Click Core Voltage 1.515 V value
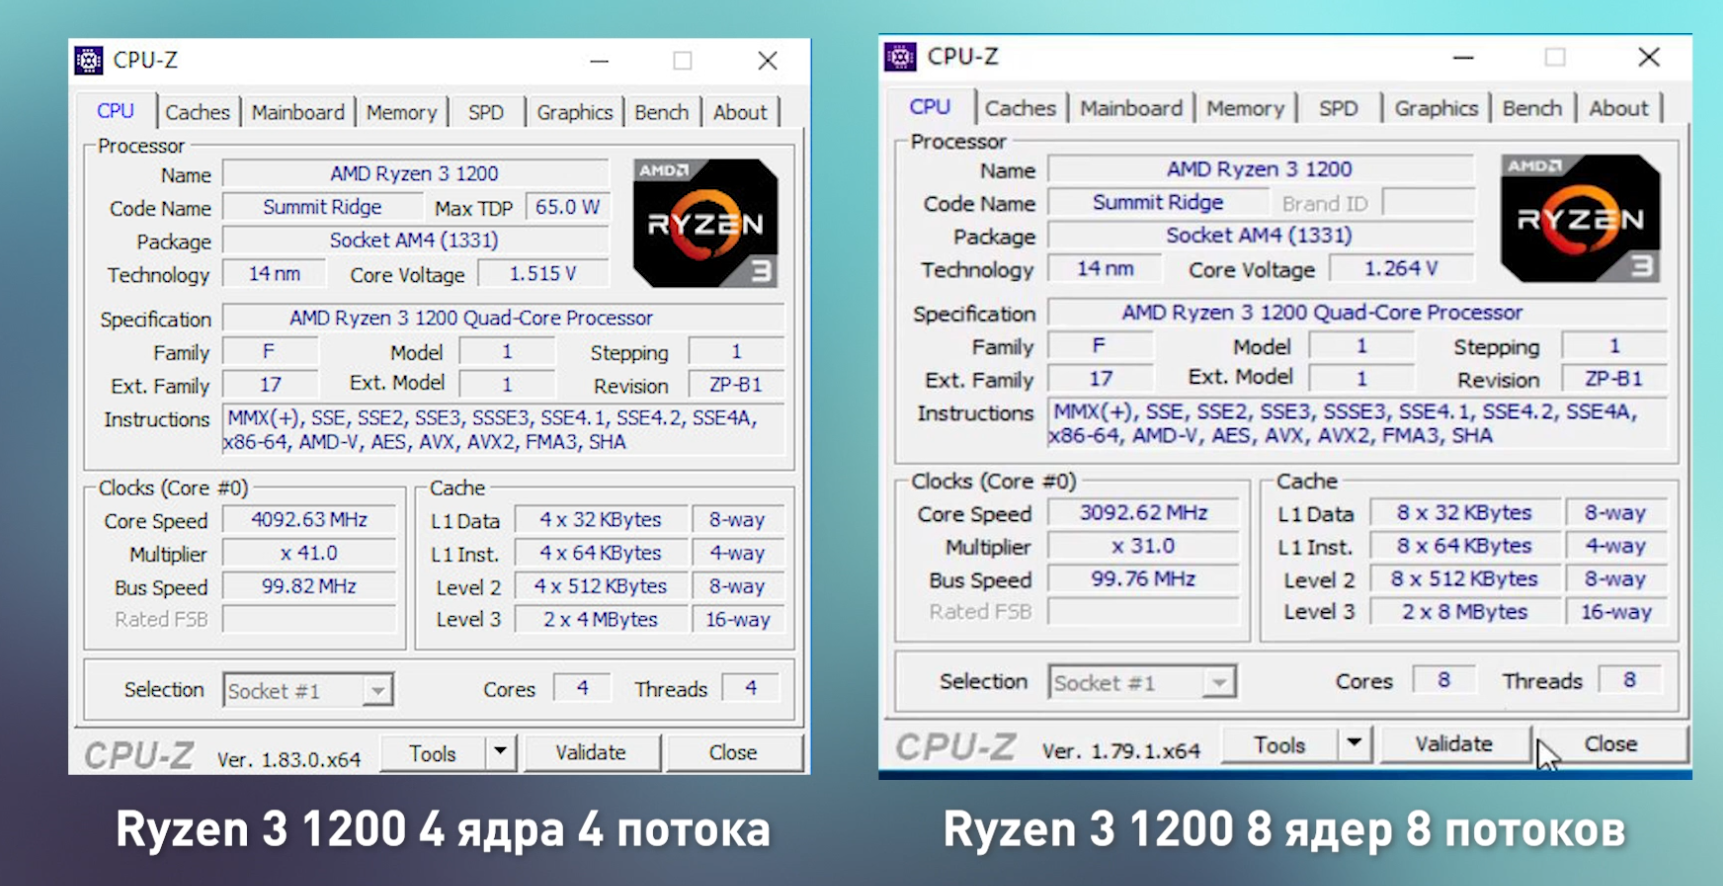 [x=543, y=274]
